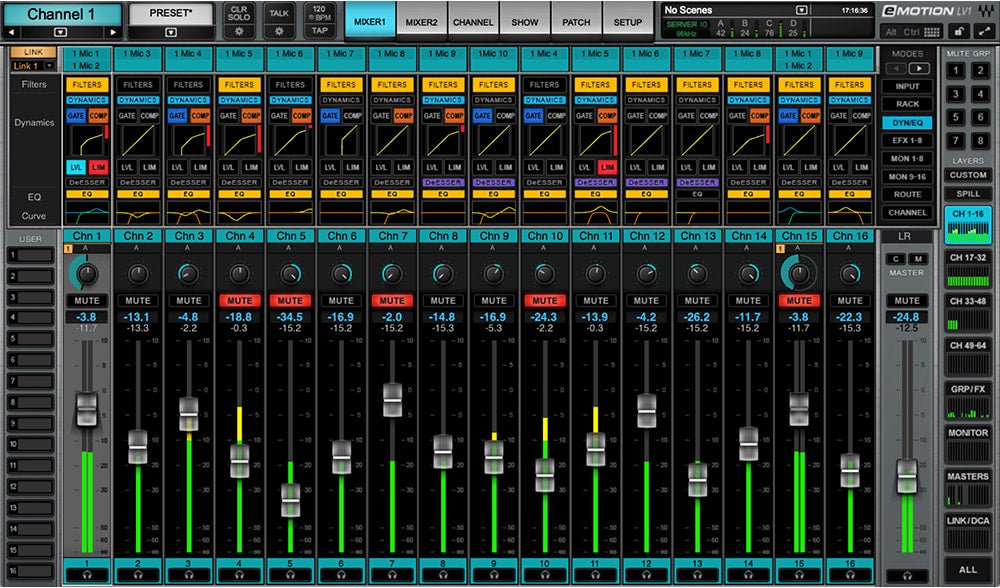Click the Chn 7 fader handle
The image size is (1000, 588).
pos(392,400)
